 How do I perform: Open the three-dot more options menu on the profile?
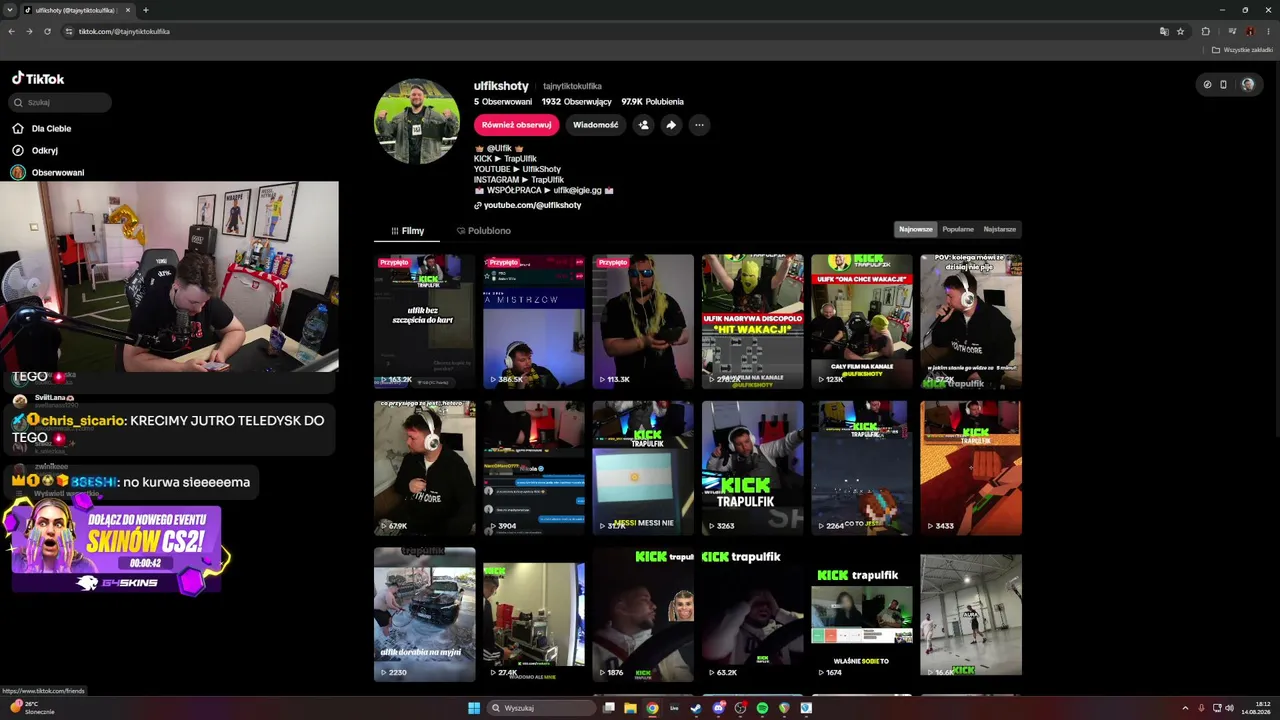click(699, 125)
